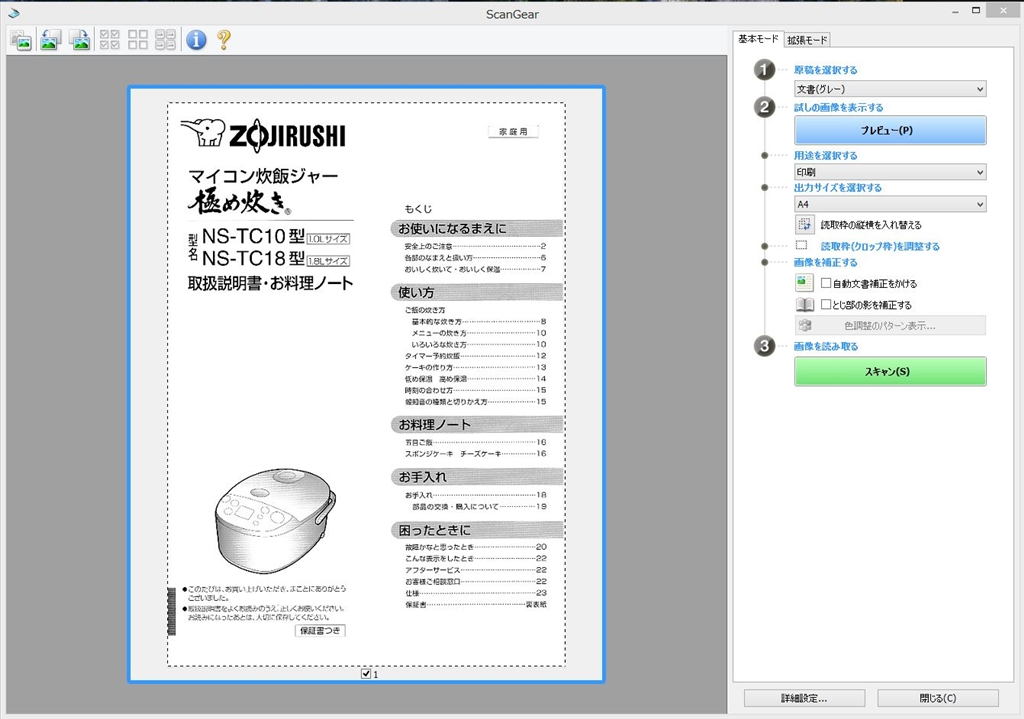The height and width of the screenshot is (719, 1024).
Task: Open the A4 output size dropdown
Action: (889, 204)
